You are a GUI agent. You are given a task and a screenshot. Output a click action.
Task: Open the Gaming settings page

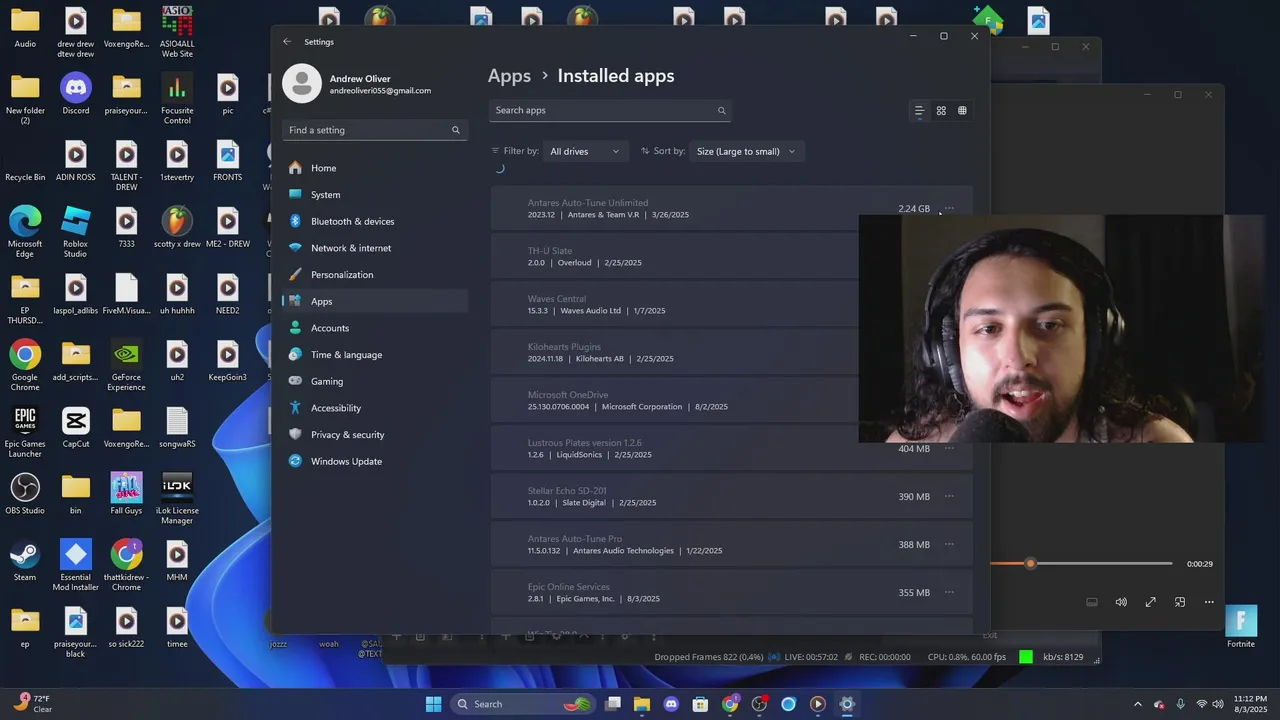click(x=375, y=381)
